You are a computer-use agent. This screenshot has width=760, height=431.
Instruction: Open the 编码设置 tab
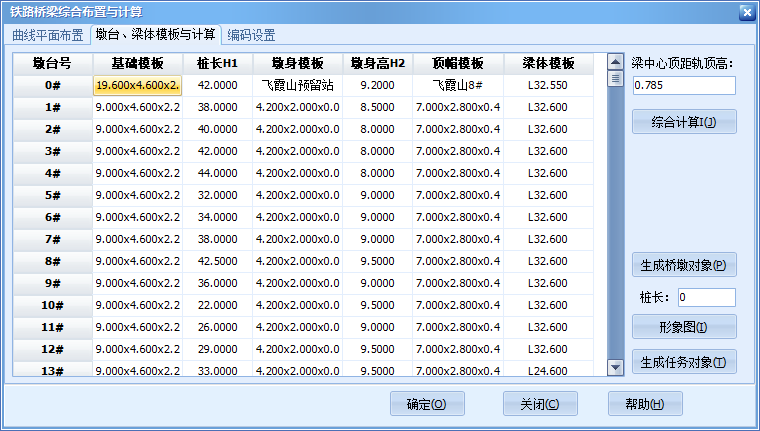[x=251, y=35]
